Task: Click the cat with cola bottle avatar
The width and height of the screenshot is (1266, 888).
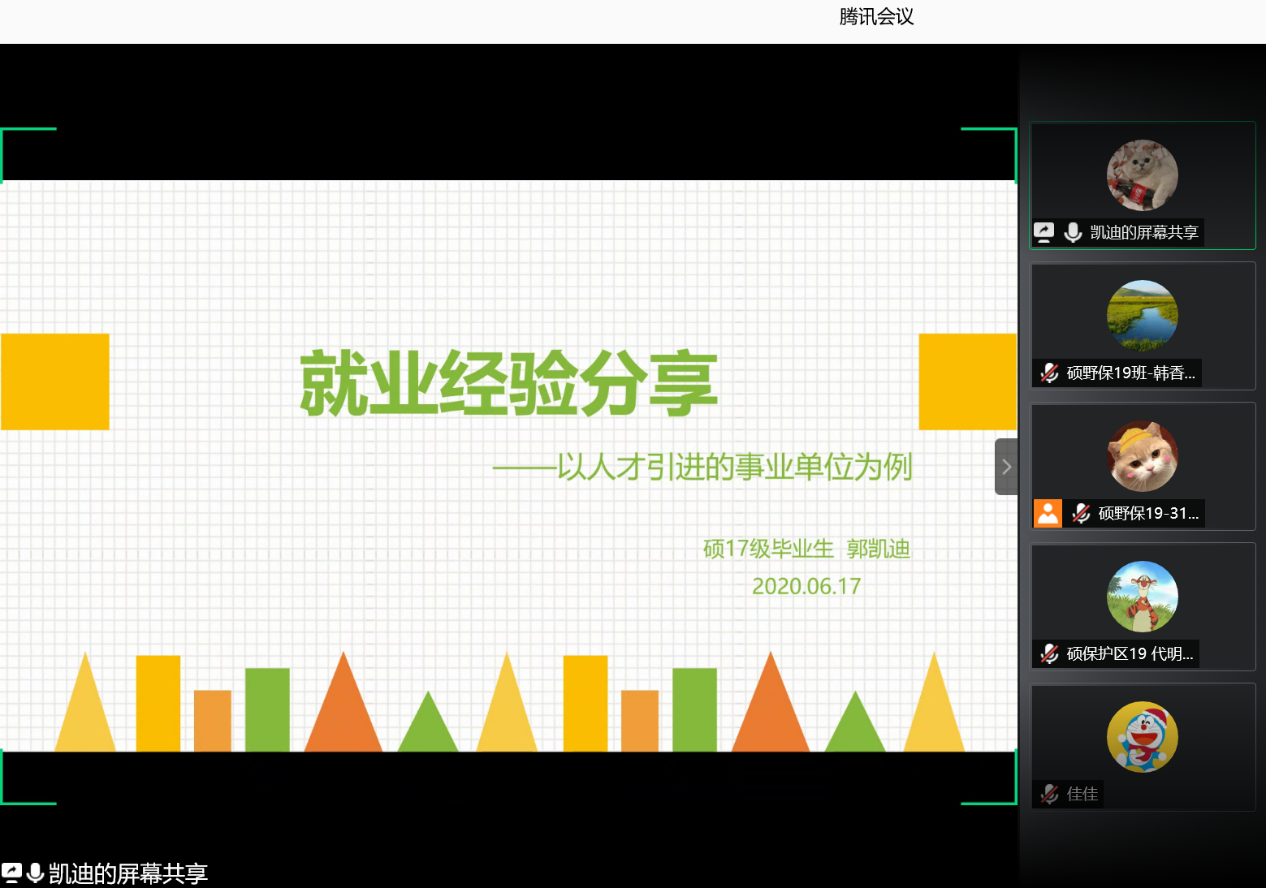Action: point(1142,175)
